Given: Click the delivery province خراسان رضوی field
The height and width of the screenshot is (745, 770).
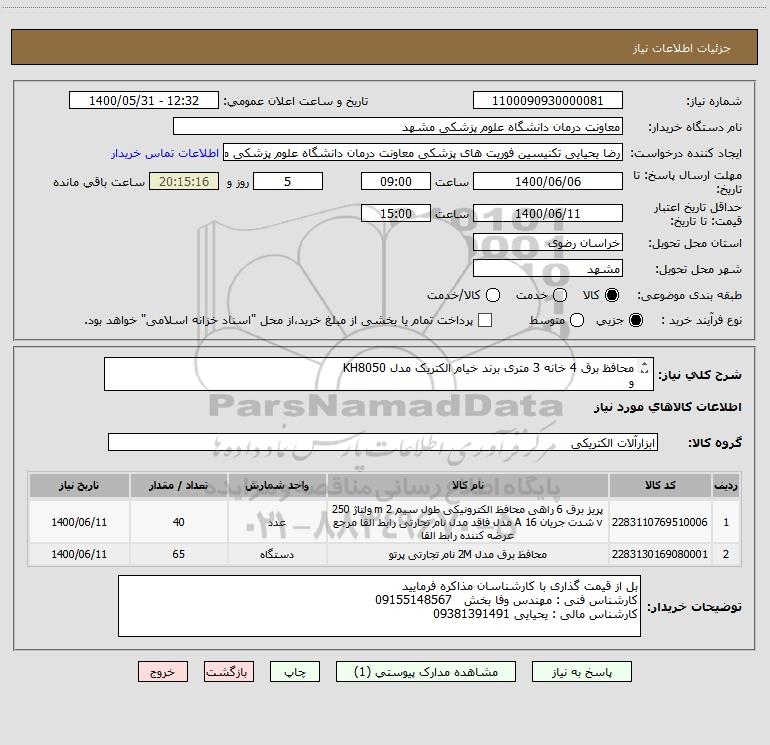Looking at the screenshot, I should (548, 243).
